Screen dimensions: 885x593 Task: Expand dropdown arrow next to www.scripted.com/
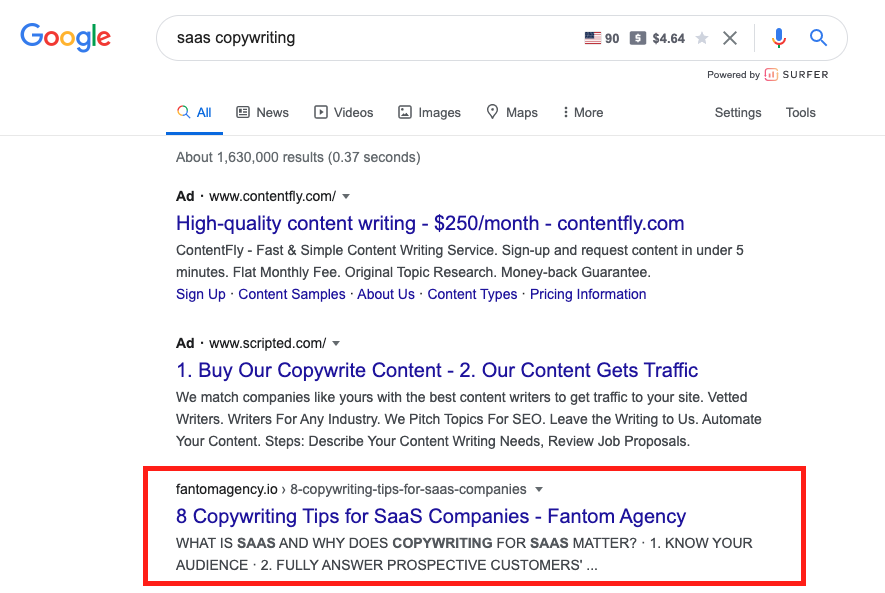pyautogui.click(x=336, y=344)
